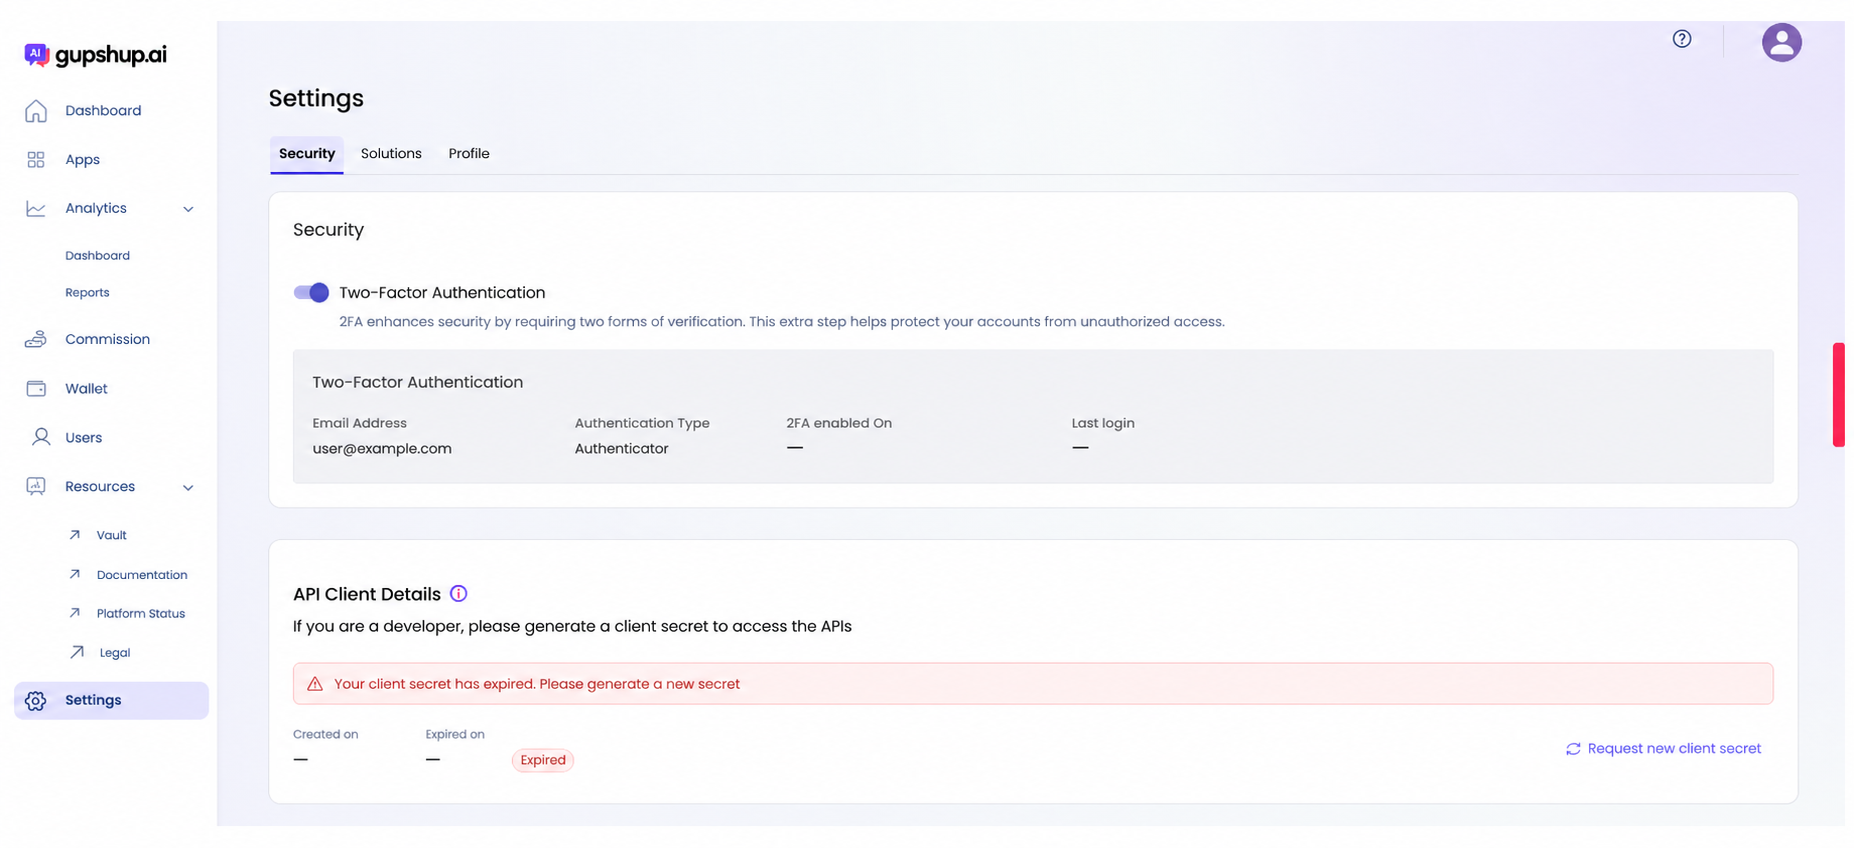Click the Apps grid icon
The width and height of the screenshot is (1854, 848).
(36, 160)
